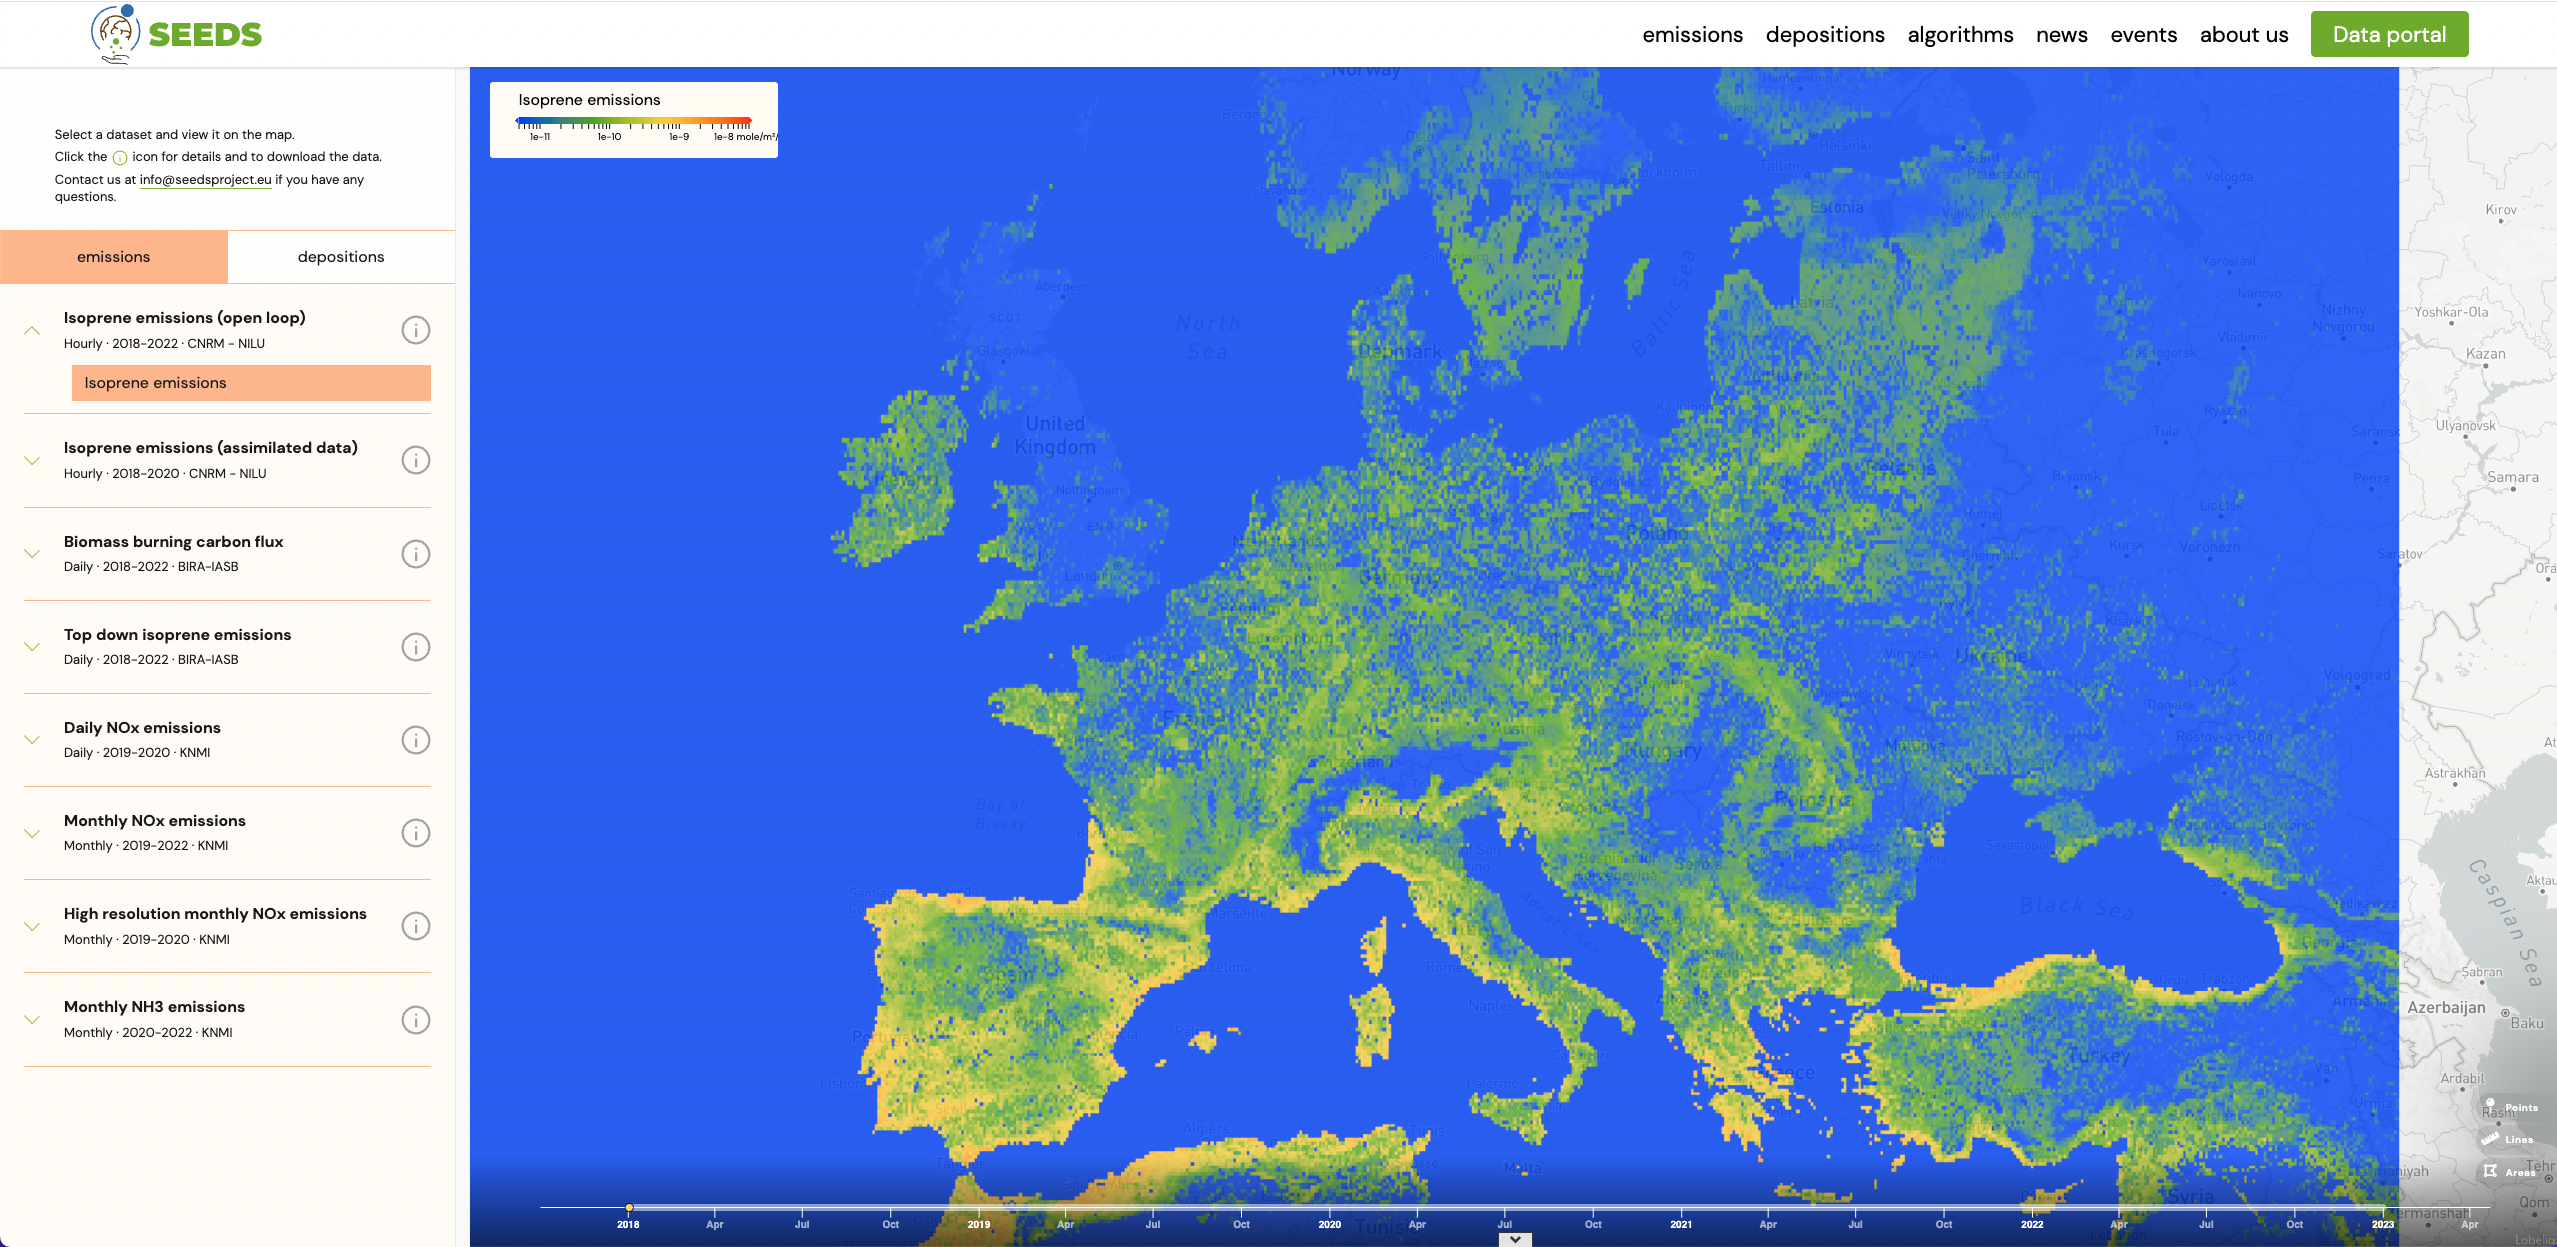Viewport: 2557px width, 1247px height.
Task: Expand High resolution monthly NOx emissions section
Action: [32, 926]
